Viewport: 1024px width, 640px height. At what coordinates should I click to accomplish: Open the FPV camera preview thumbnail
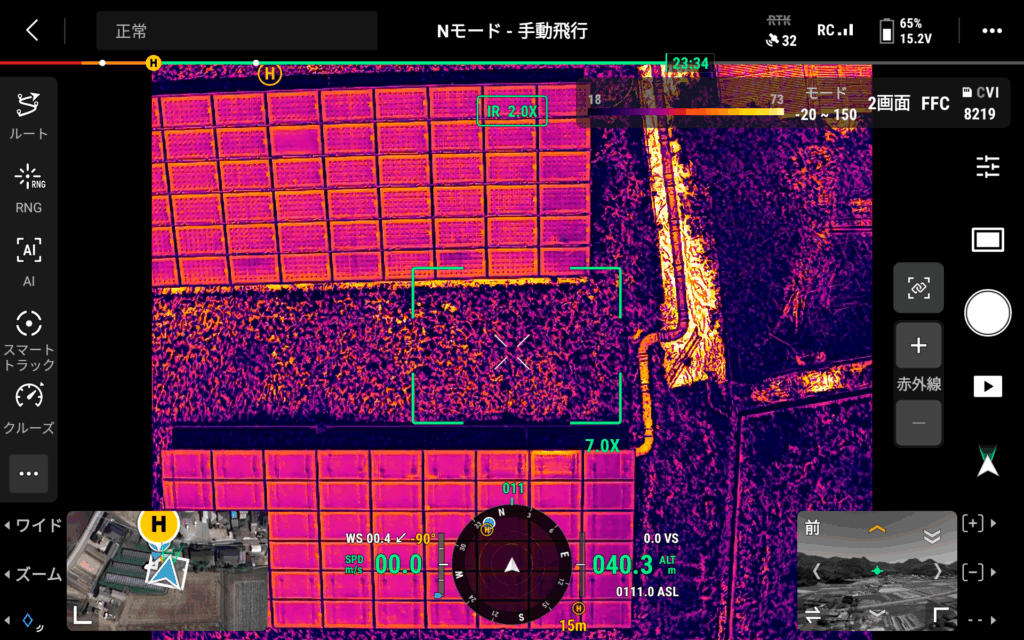[x=876, y=570]
